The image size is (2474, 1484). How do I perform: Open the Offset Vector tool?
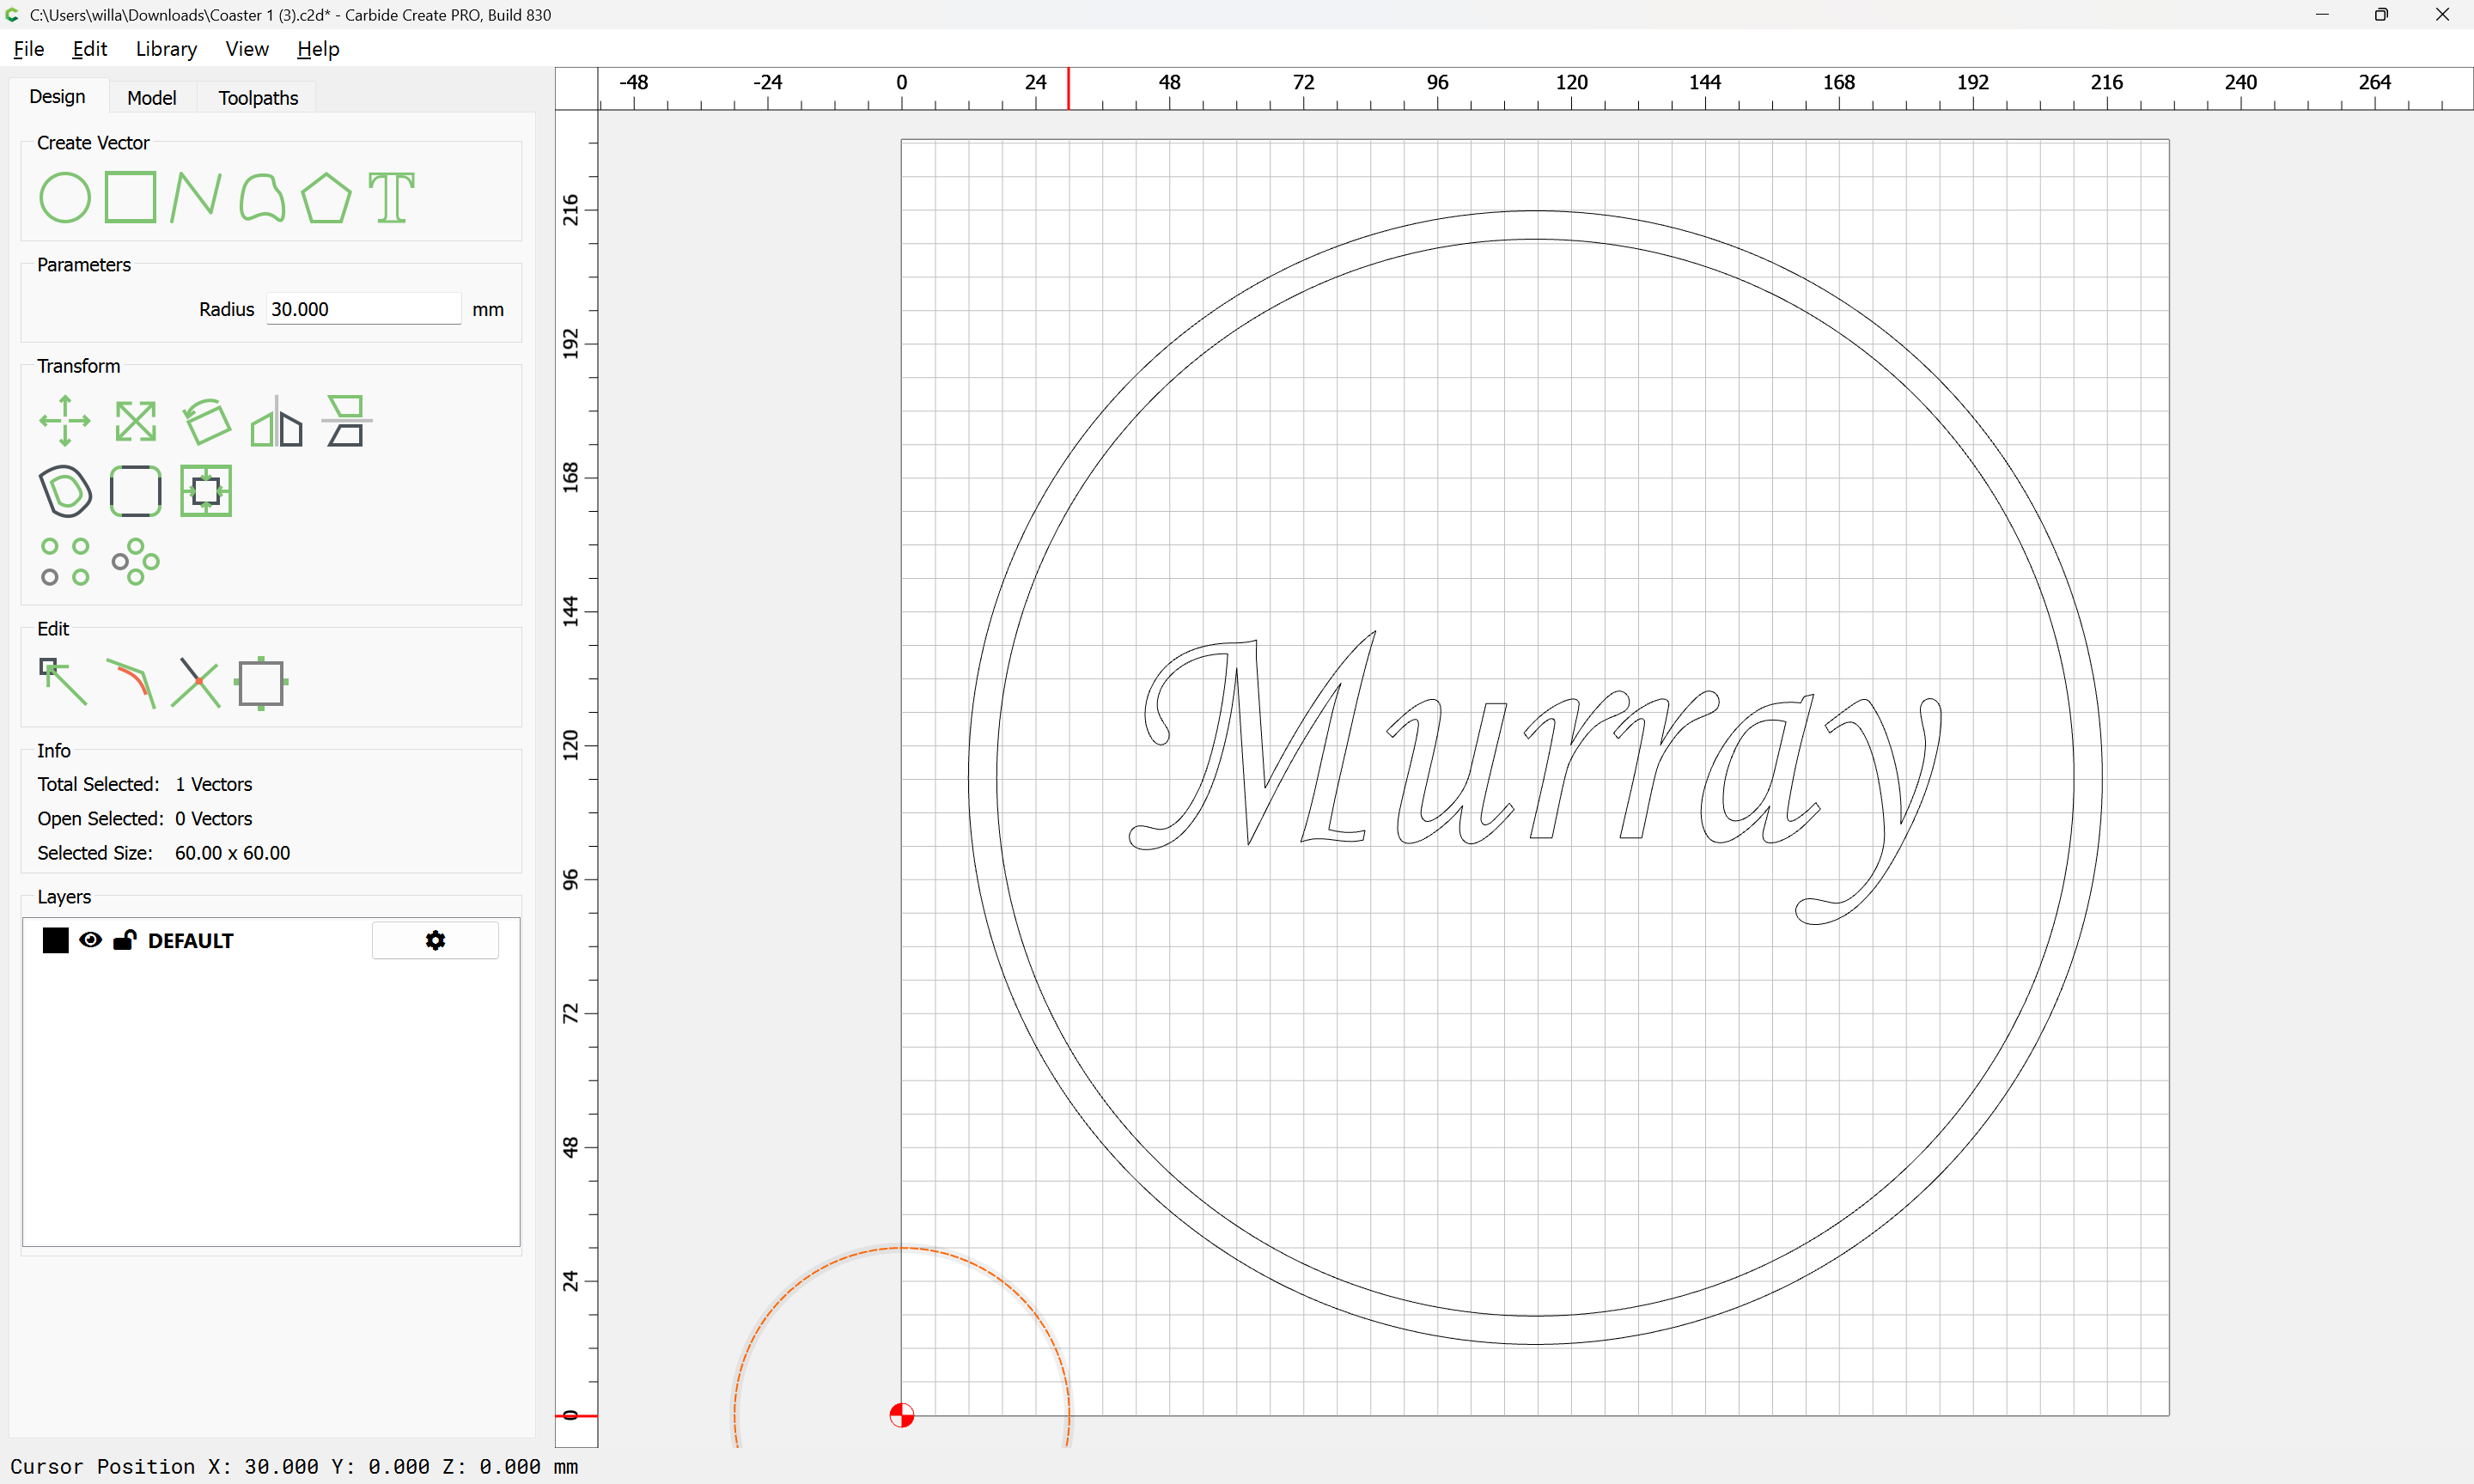point(65,491)
